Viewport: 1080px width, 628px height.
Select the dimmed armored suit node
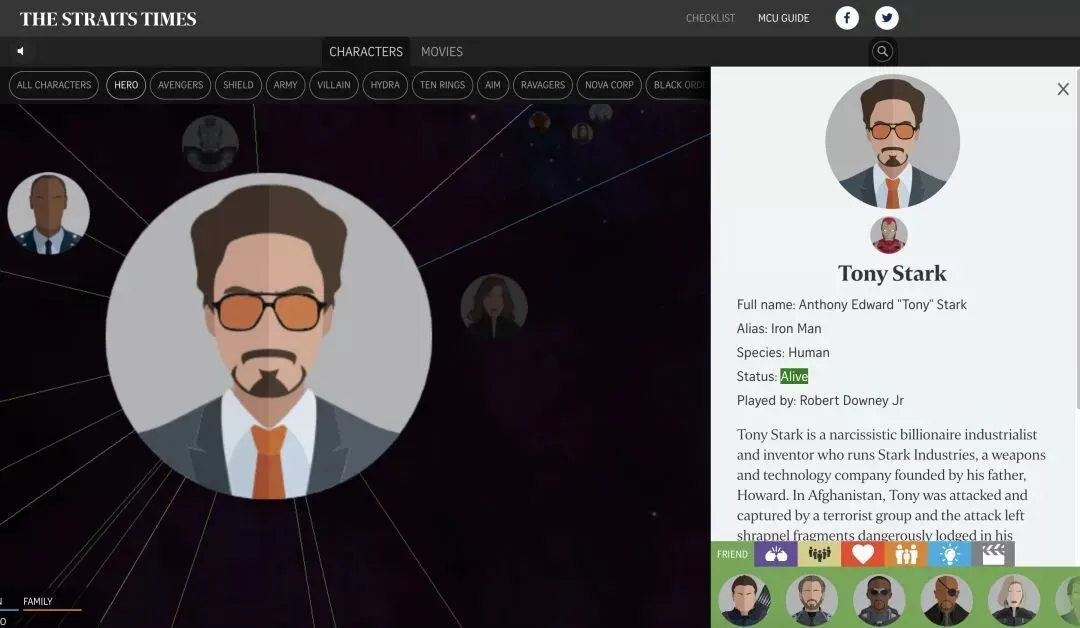click(x=210, y=144)
